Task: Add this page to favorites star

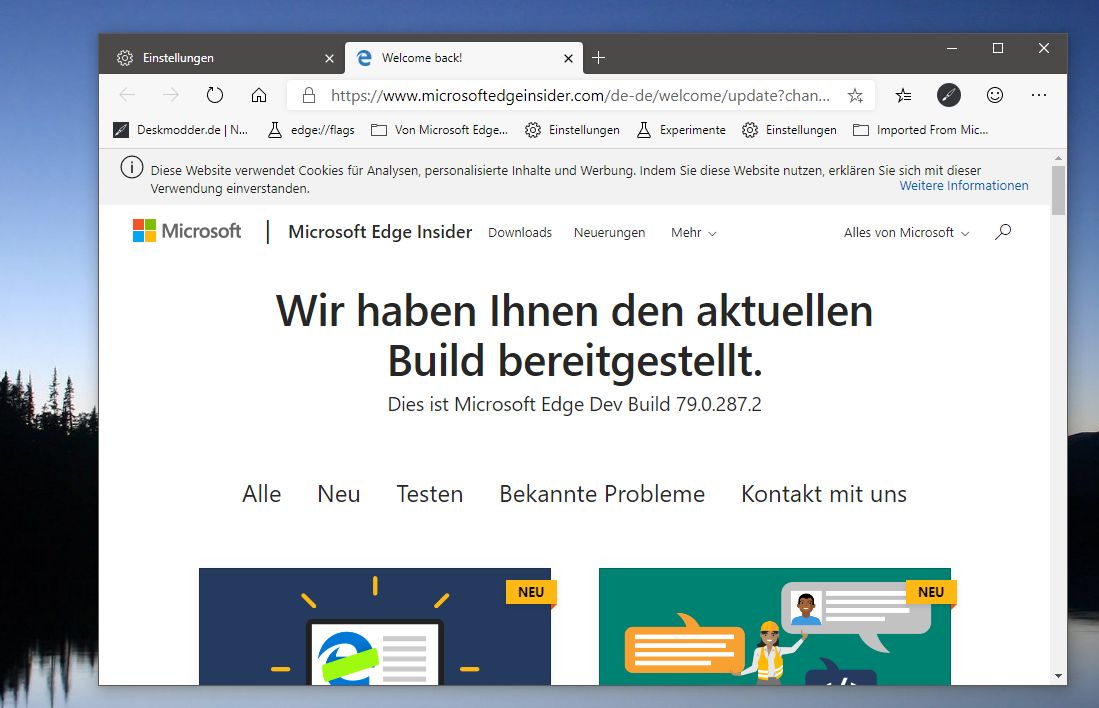Action: pyautogui.click(x=855, y=95)
